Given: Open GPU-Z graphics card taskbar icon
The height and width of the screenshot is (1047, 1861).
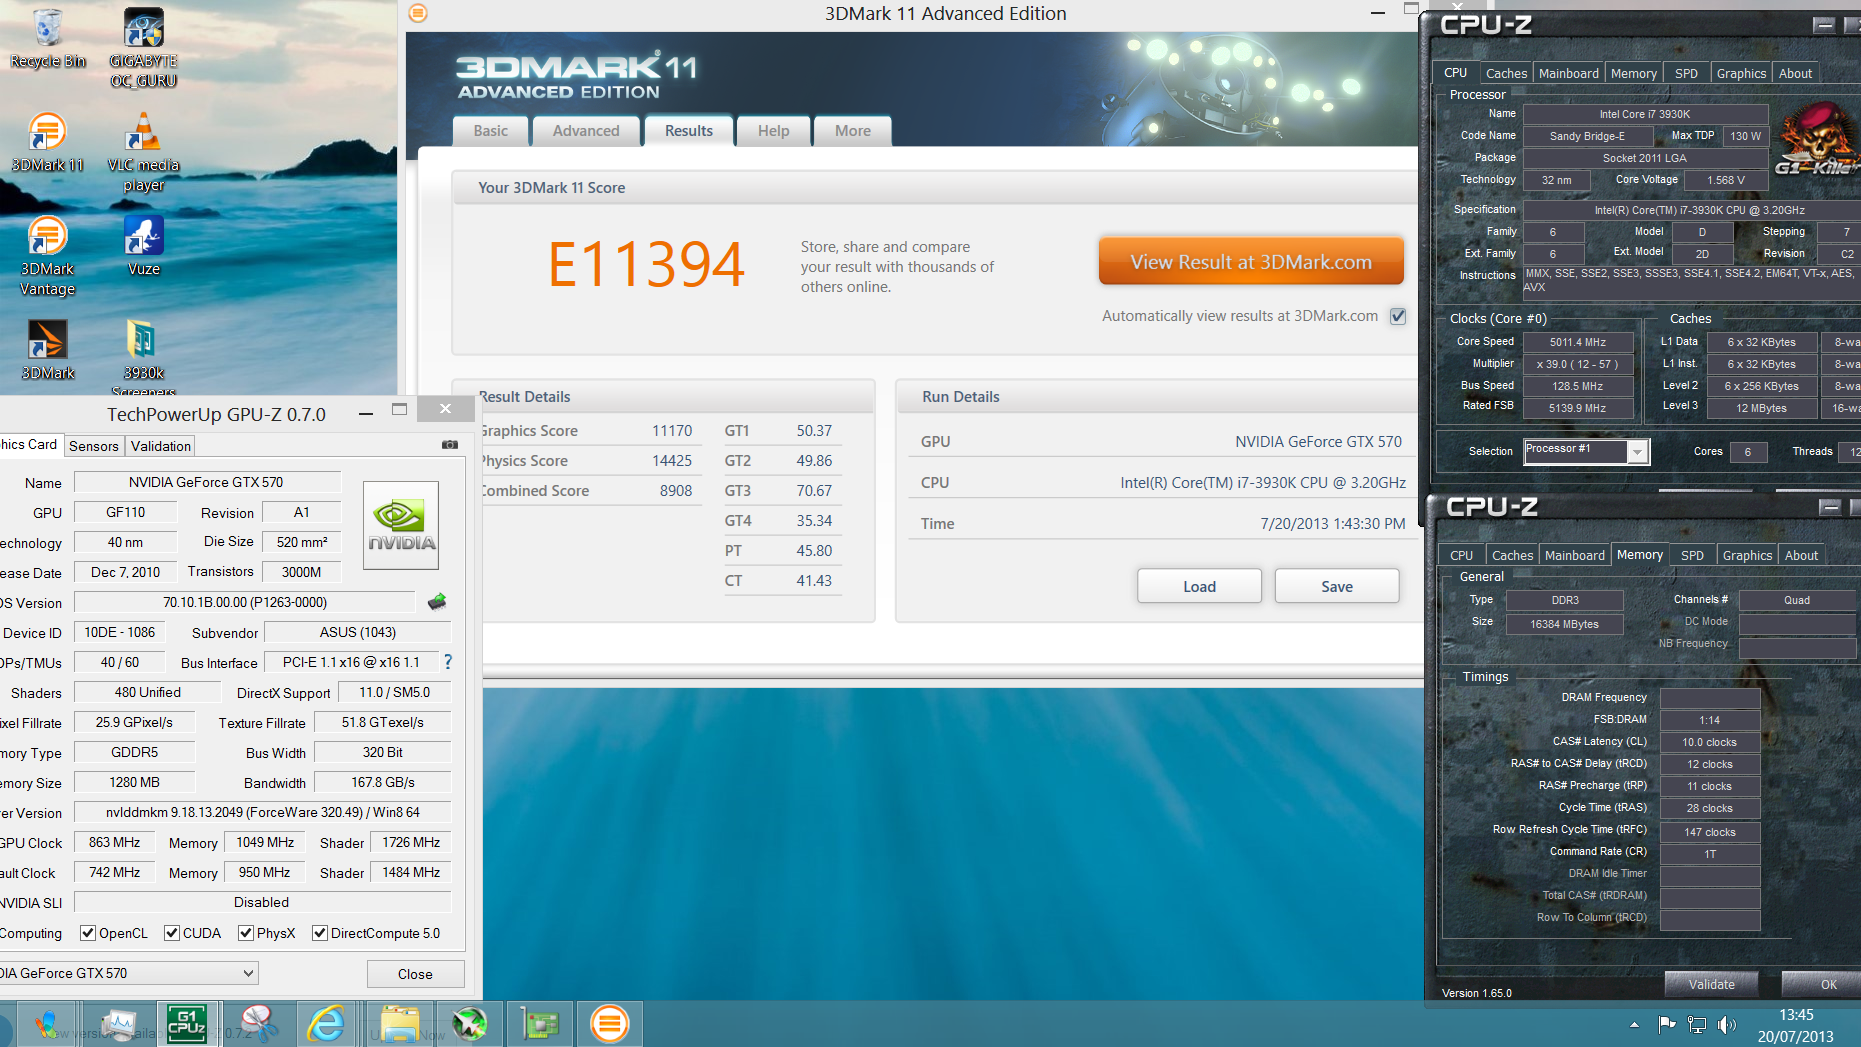Looking at the screenshot, I should (x=539, y=1023).
